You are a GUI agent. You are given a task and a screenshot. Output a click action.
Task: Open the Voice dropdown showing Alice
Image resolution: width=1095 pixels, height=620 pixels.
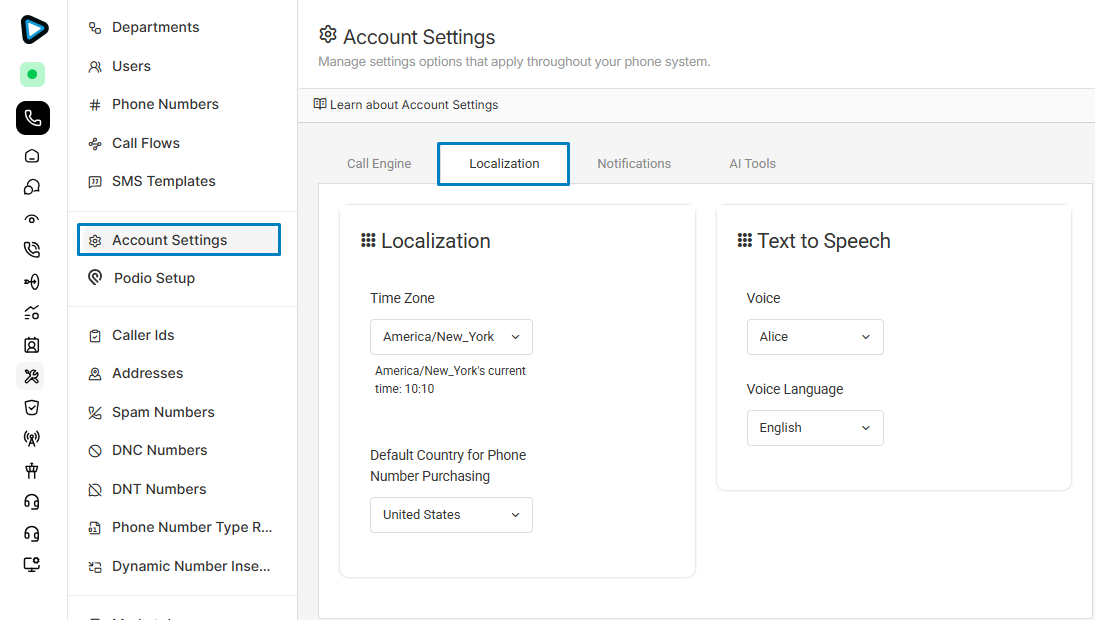(814, 337)
